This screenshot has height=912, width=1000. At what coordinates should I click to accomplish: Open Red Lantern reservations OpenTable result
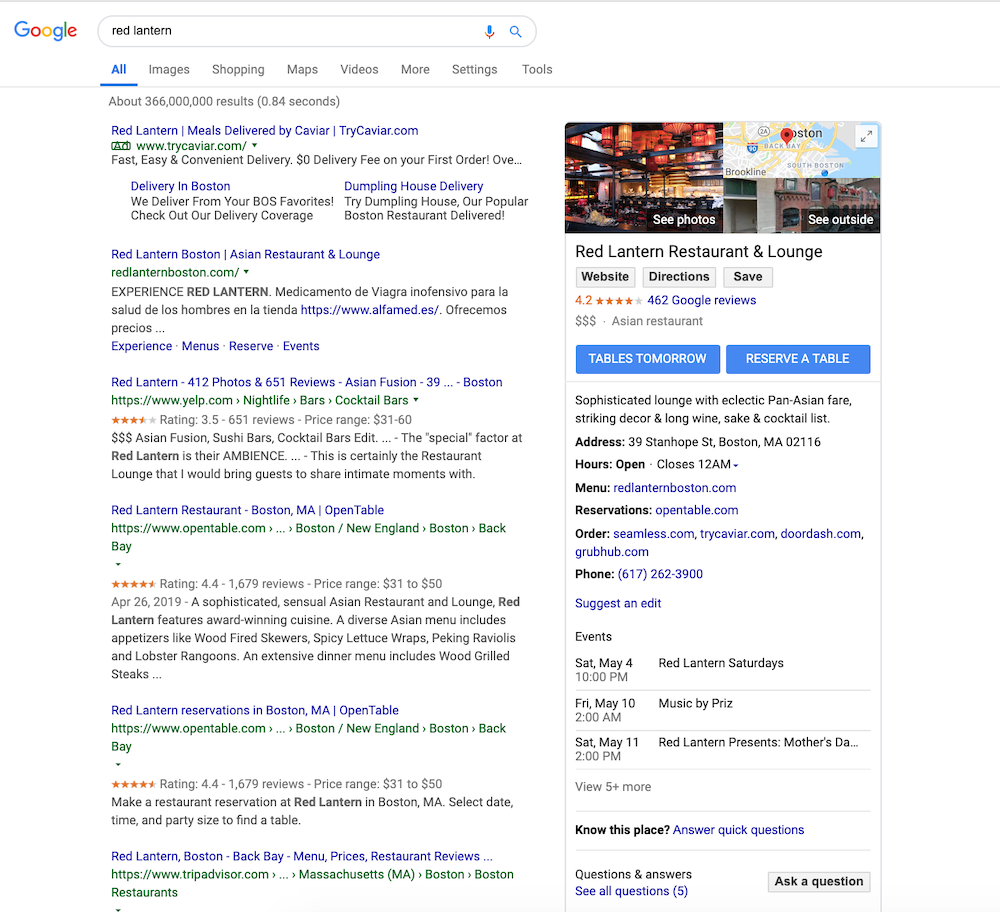(255, 710)
